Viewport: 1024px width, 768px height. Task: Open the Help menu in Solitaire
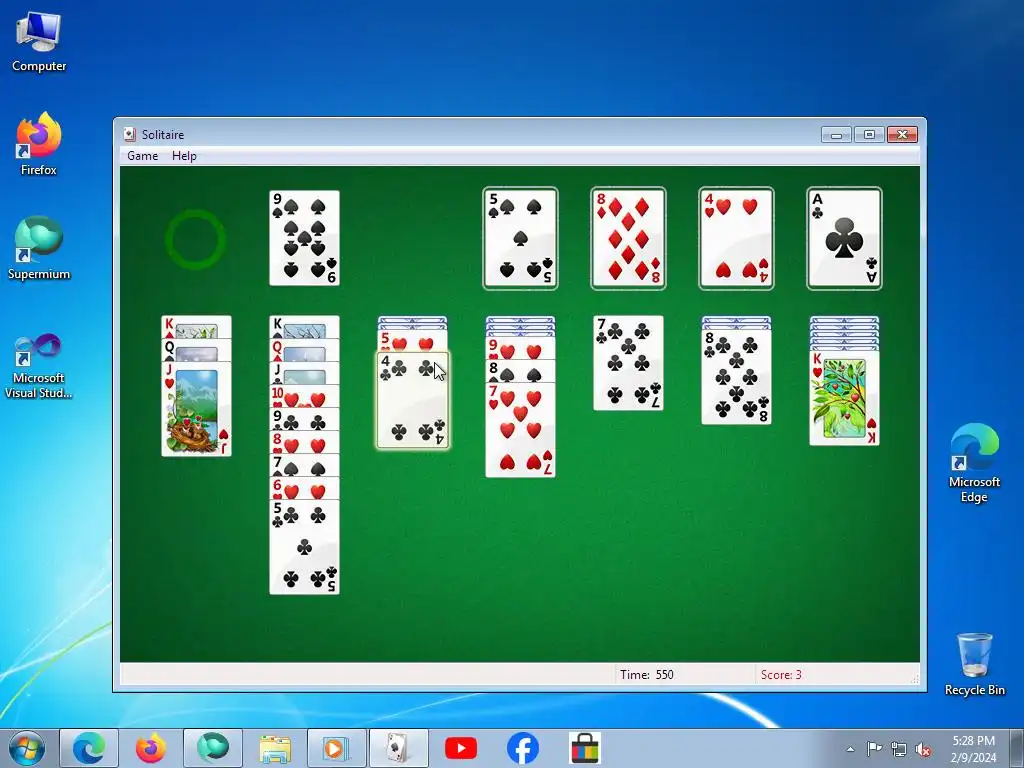184,155
